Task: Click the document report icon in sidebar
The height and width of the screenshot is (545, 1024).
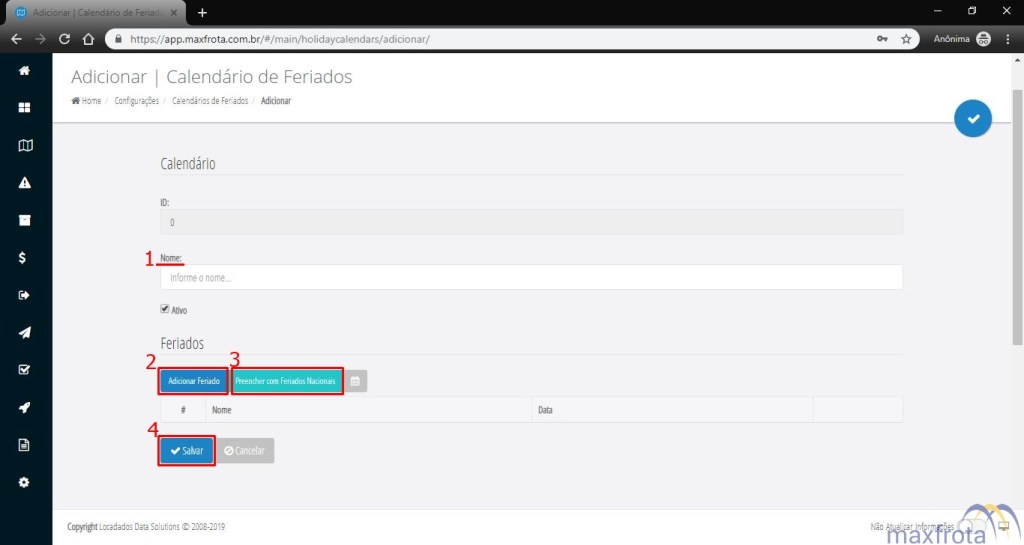Action: pos(25,445)
